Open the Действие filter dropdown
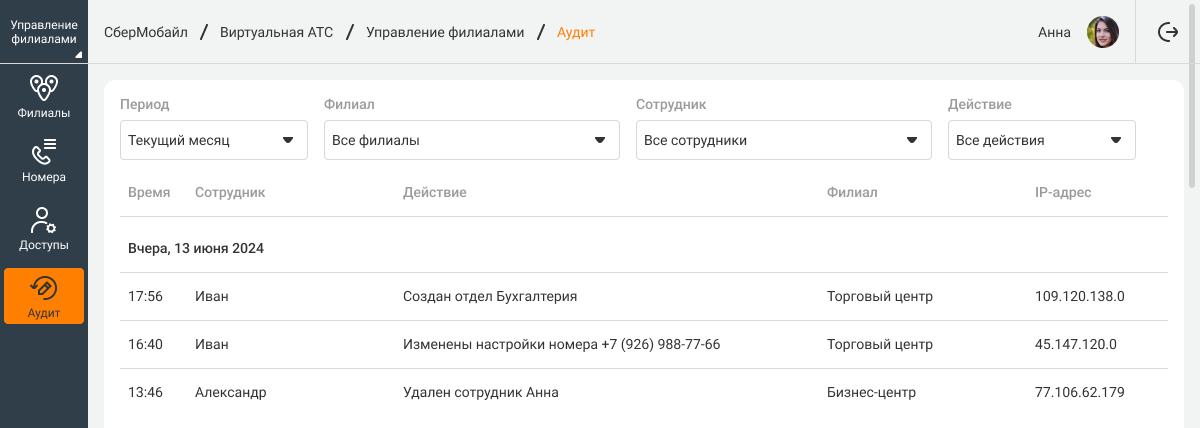This screenshot has height=428, width=1200. [x=1041, y=140]
